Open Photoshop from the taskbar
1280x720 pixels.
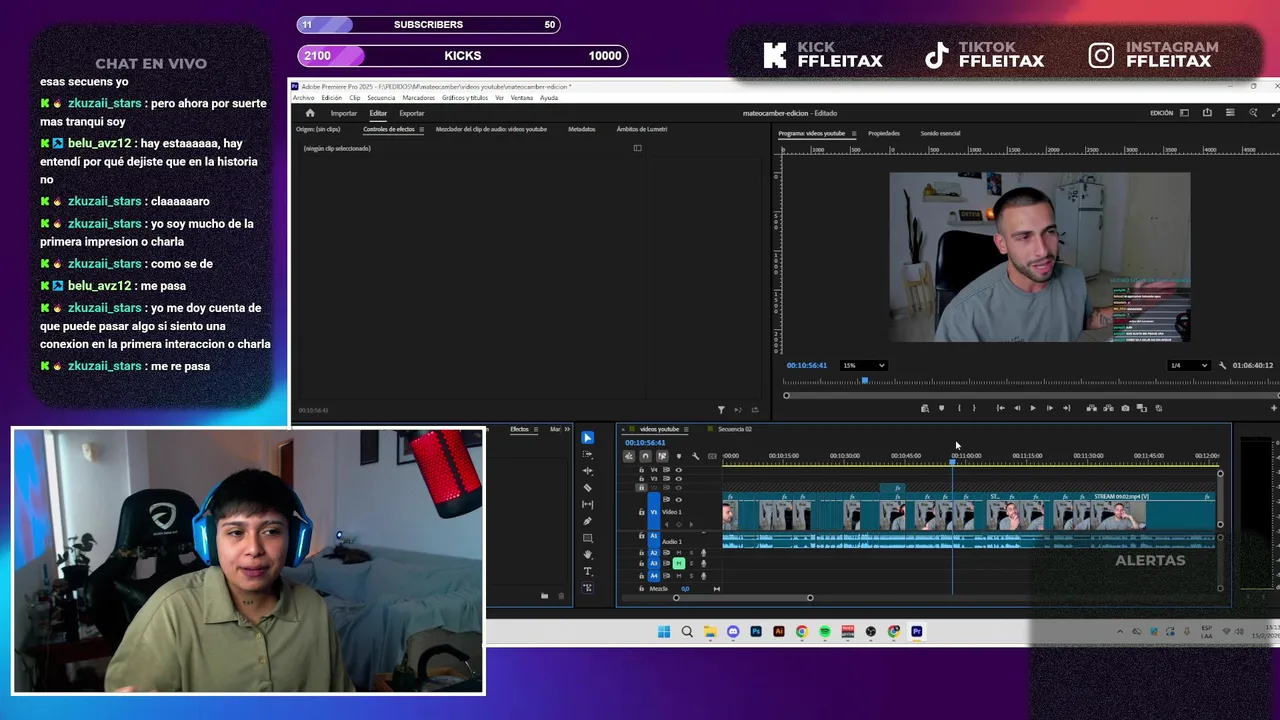pyautogui.click(x=756, y=632)
